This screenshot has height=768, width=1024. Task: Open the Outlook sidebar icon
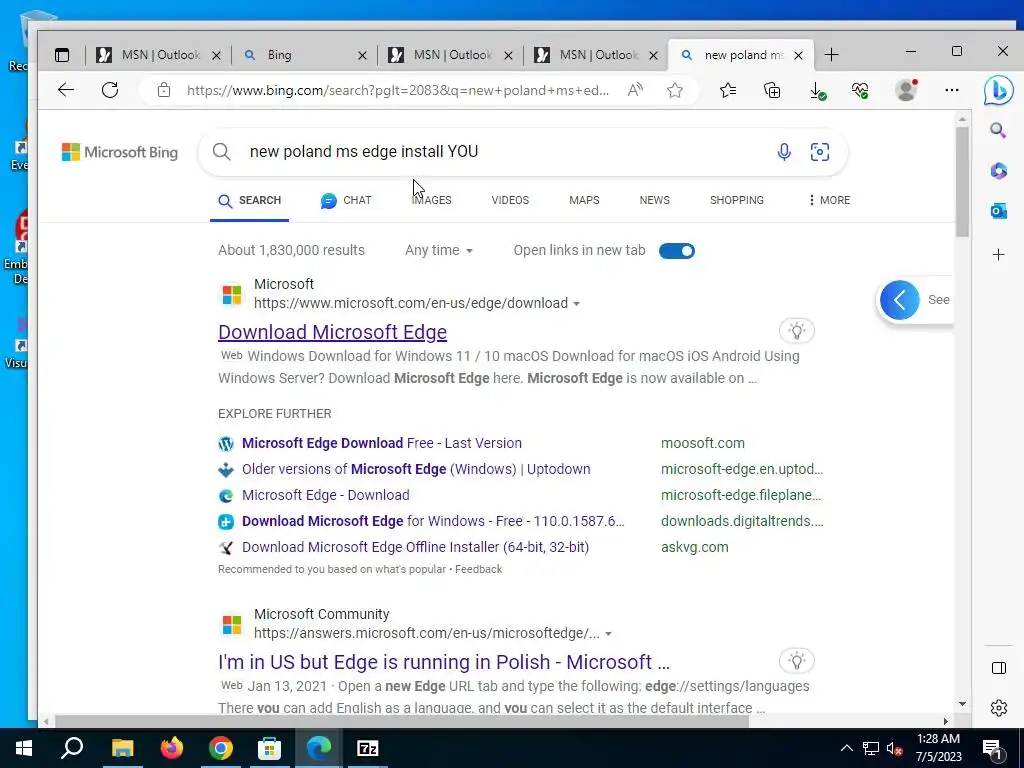point(998,211)
